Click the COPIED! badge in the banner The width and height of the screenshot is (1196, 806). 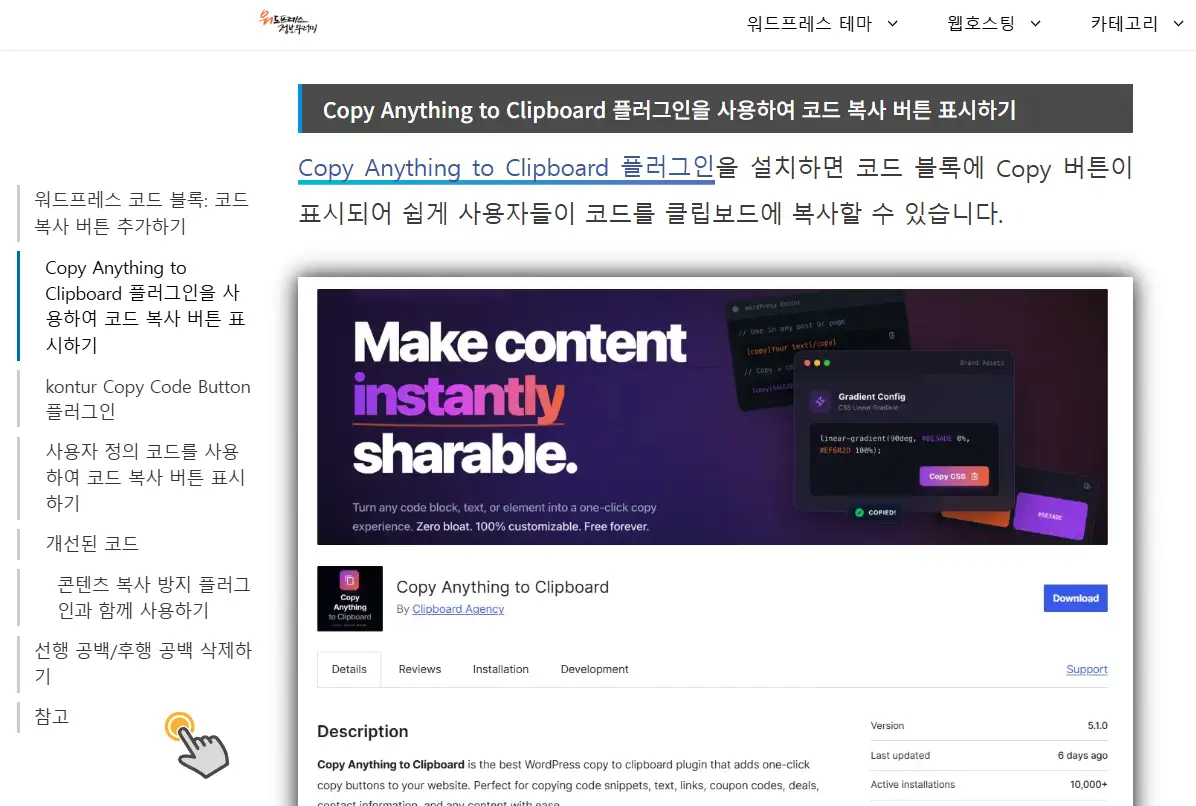point(875,512)
